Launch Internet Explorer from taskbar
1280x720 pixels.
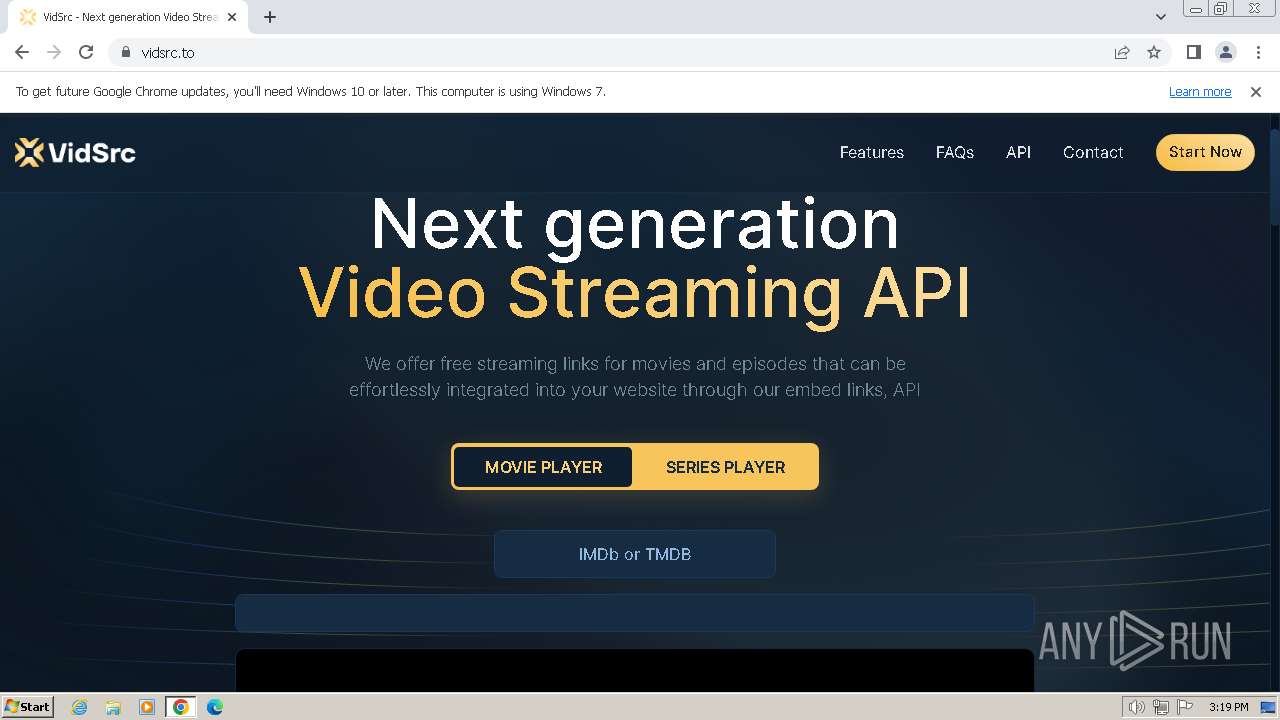(80, 707)
